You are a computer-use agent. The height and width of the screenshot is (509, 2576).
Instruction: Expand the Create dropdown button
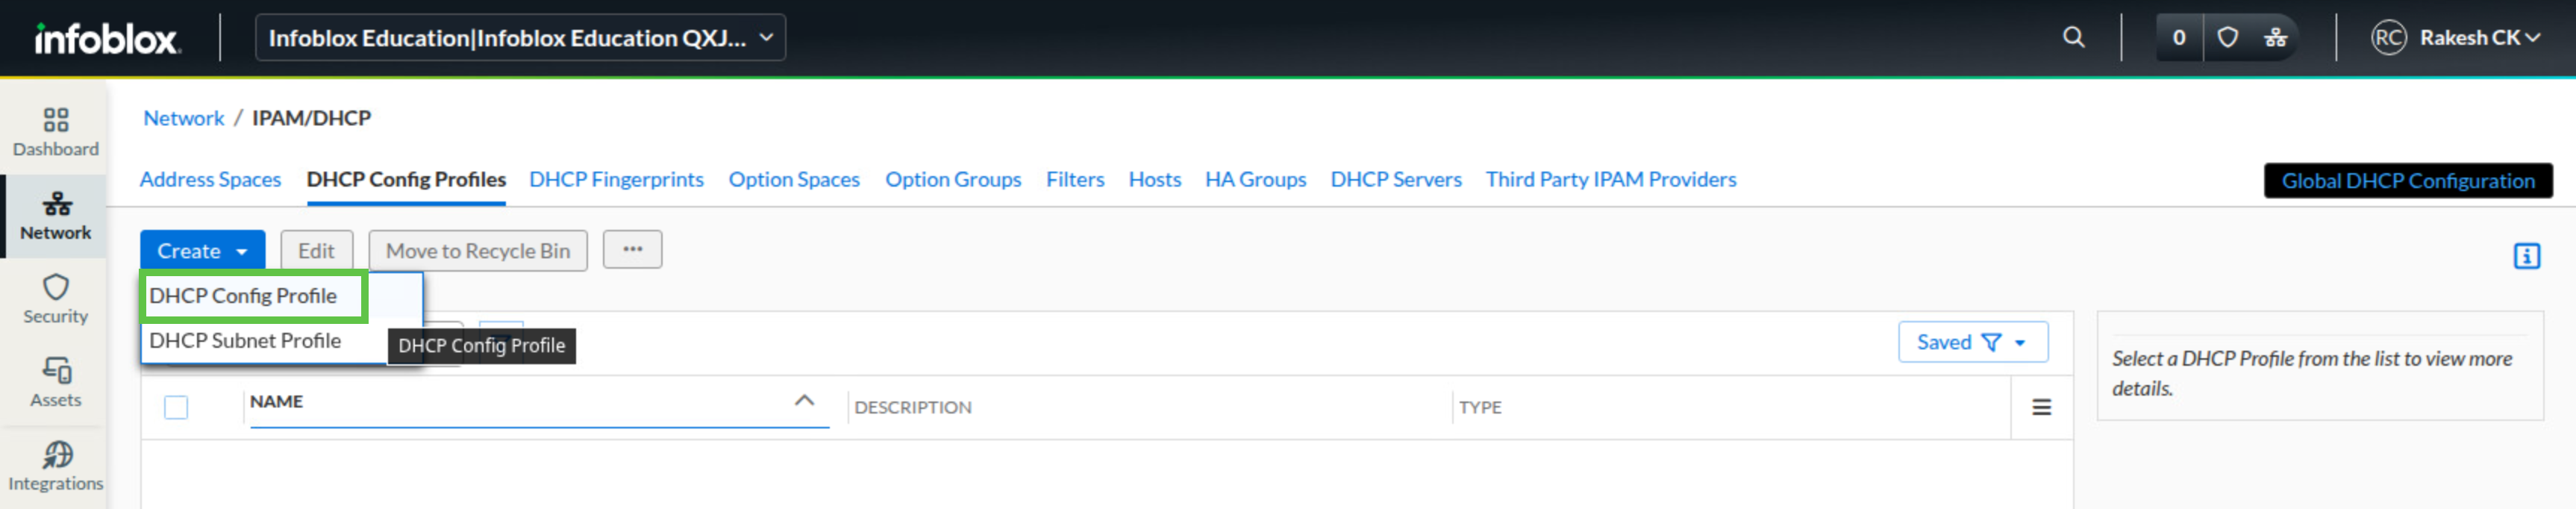coord(202,251)
